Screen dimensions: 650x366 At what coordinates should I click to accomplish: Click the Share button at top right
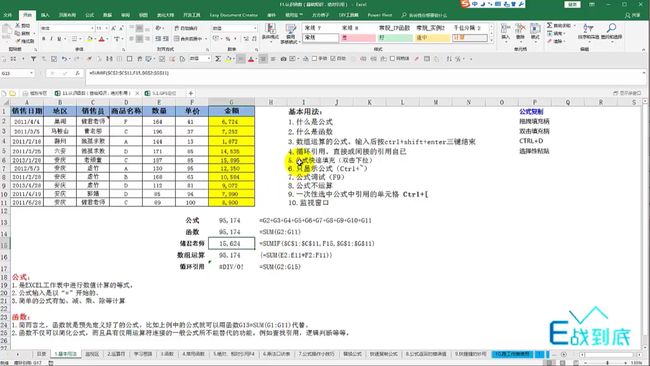[x=633, y=15]
